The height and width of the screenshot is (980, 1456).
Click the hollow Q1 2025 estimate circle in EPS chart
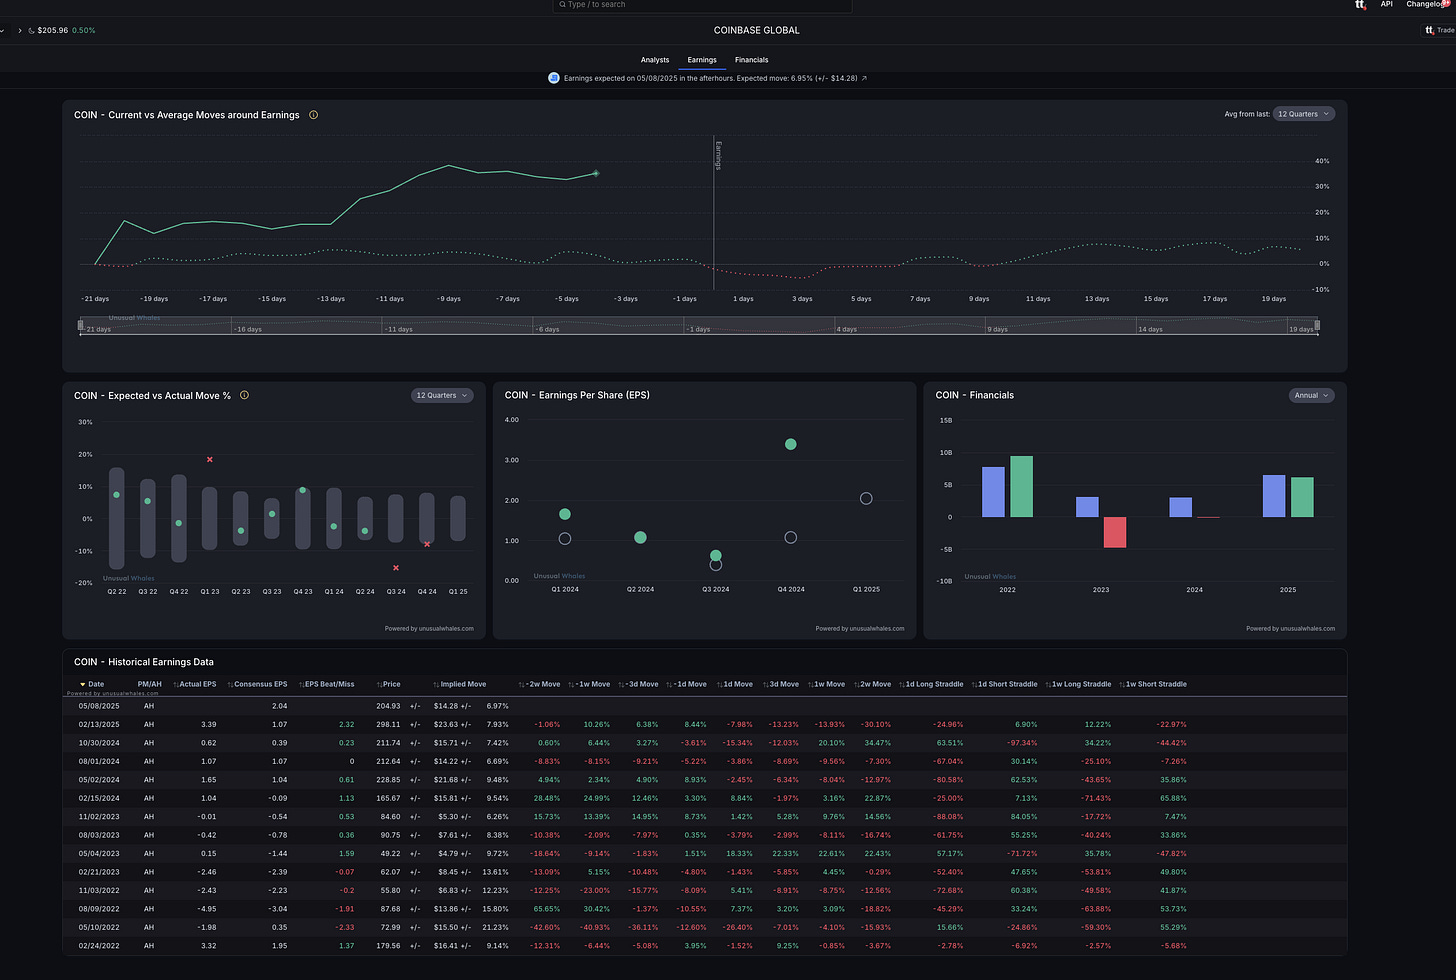[x=866, y=498]
